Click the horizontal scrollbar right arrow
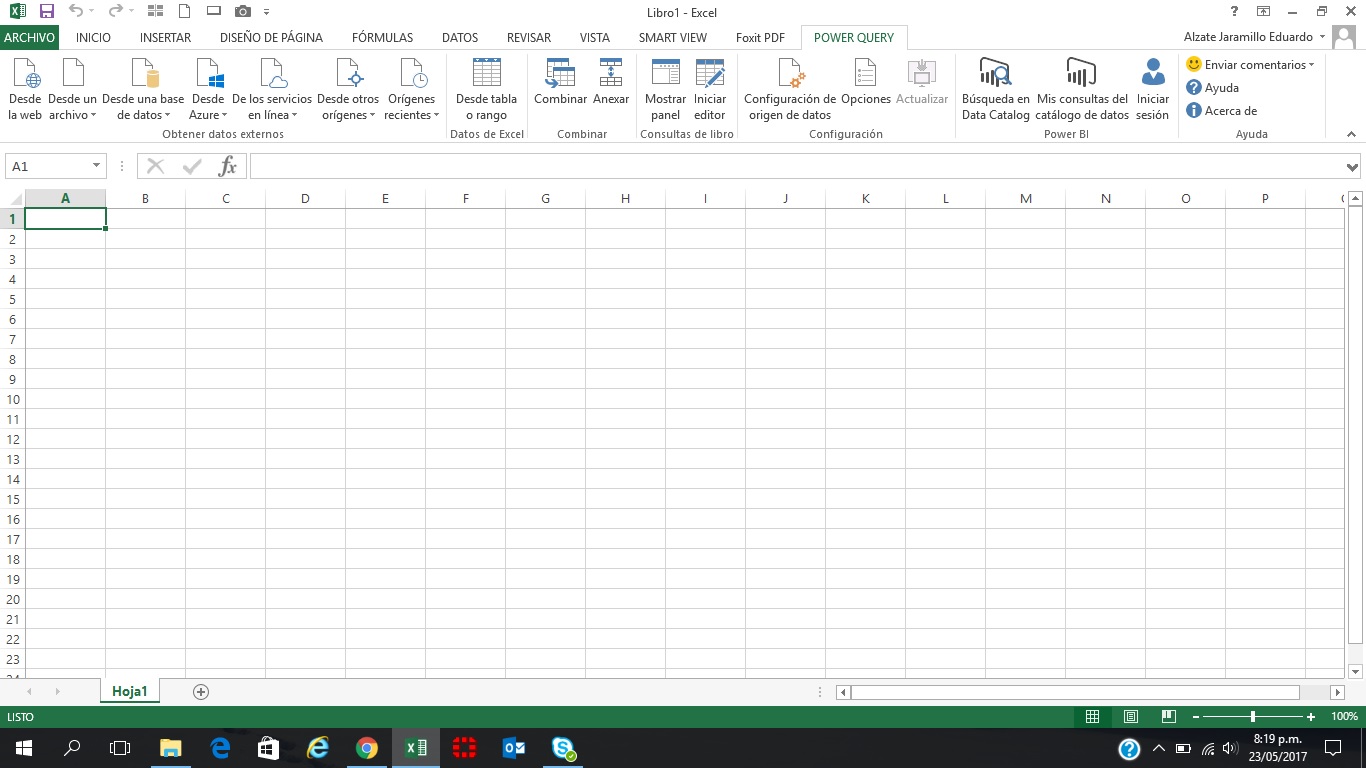Screen dimensions: 1366x768 coord(1338,692)
